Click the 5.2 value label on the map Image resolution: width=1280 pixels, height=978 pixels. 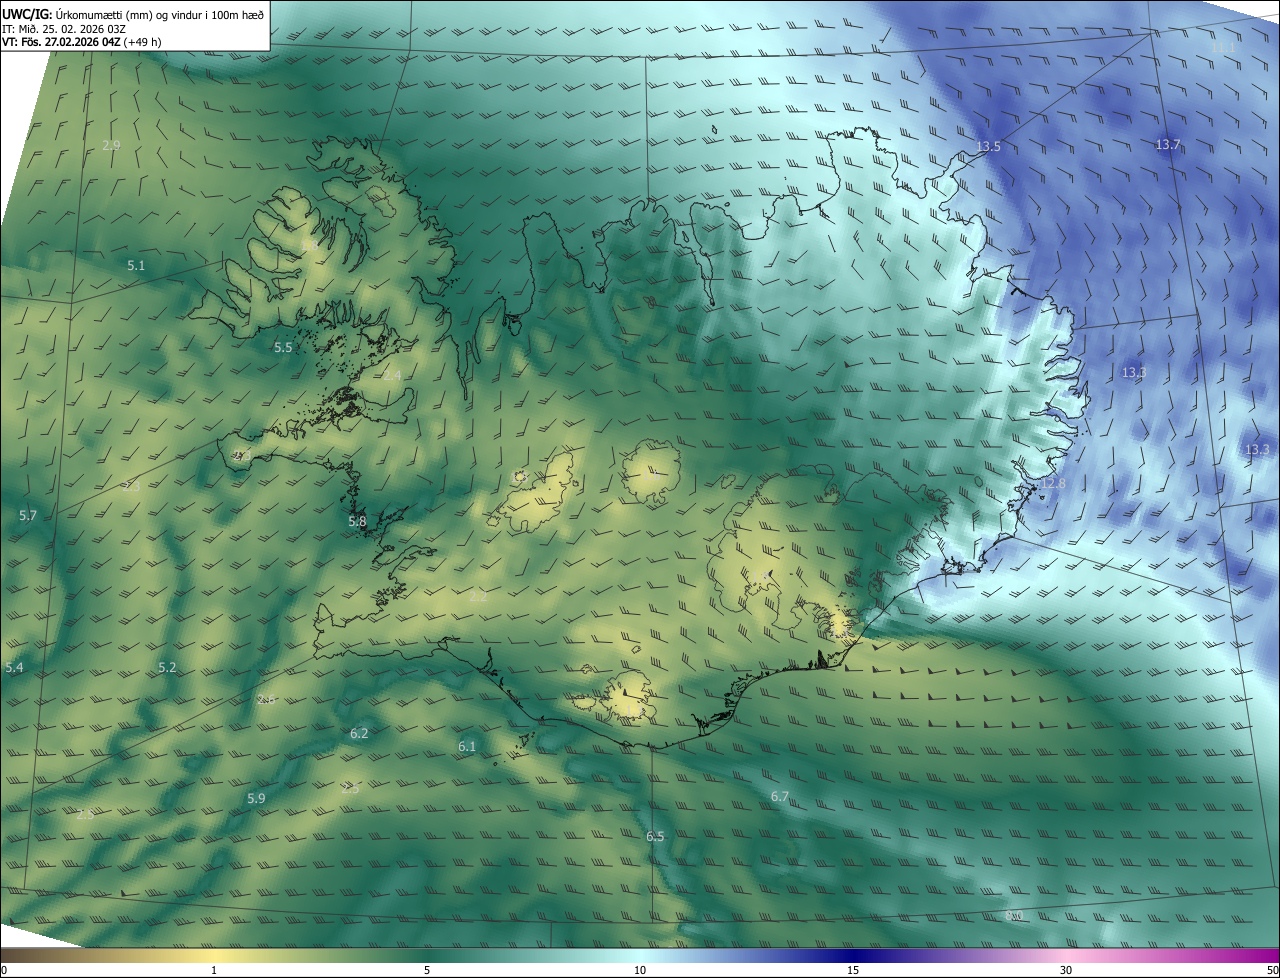(167, 667)
